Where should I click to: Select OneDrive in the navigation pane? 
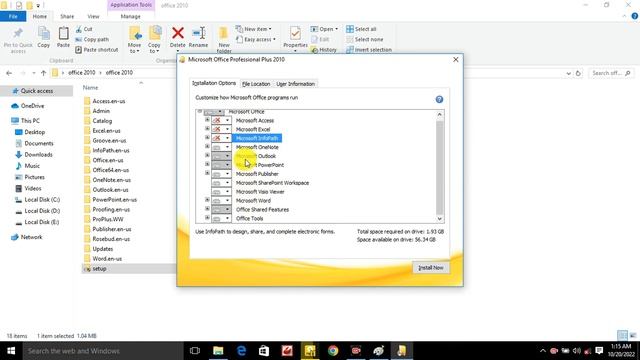pos(32,106)
